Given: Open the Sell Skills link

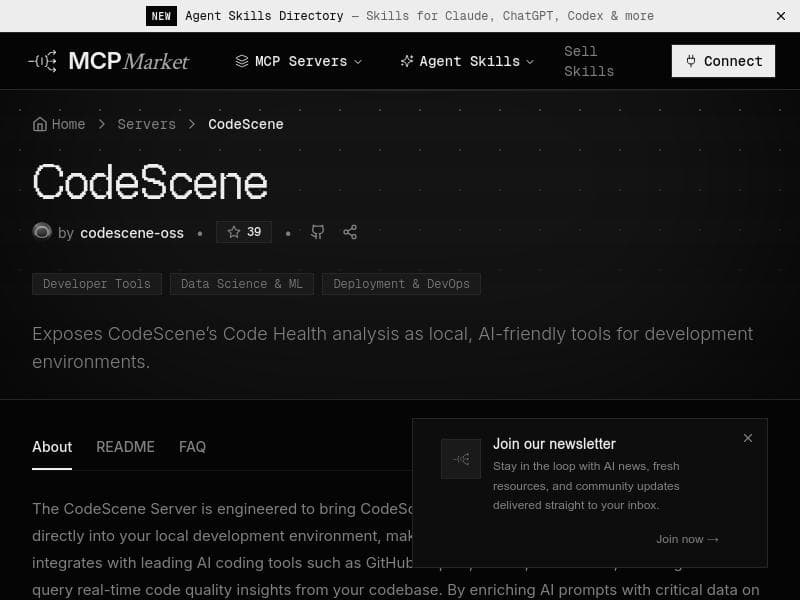Looking at the screenshot, I should pyautogui.click(x=589, y=61).
